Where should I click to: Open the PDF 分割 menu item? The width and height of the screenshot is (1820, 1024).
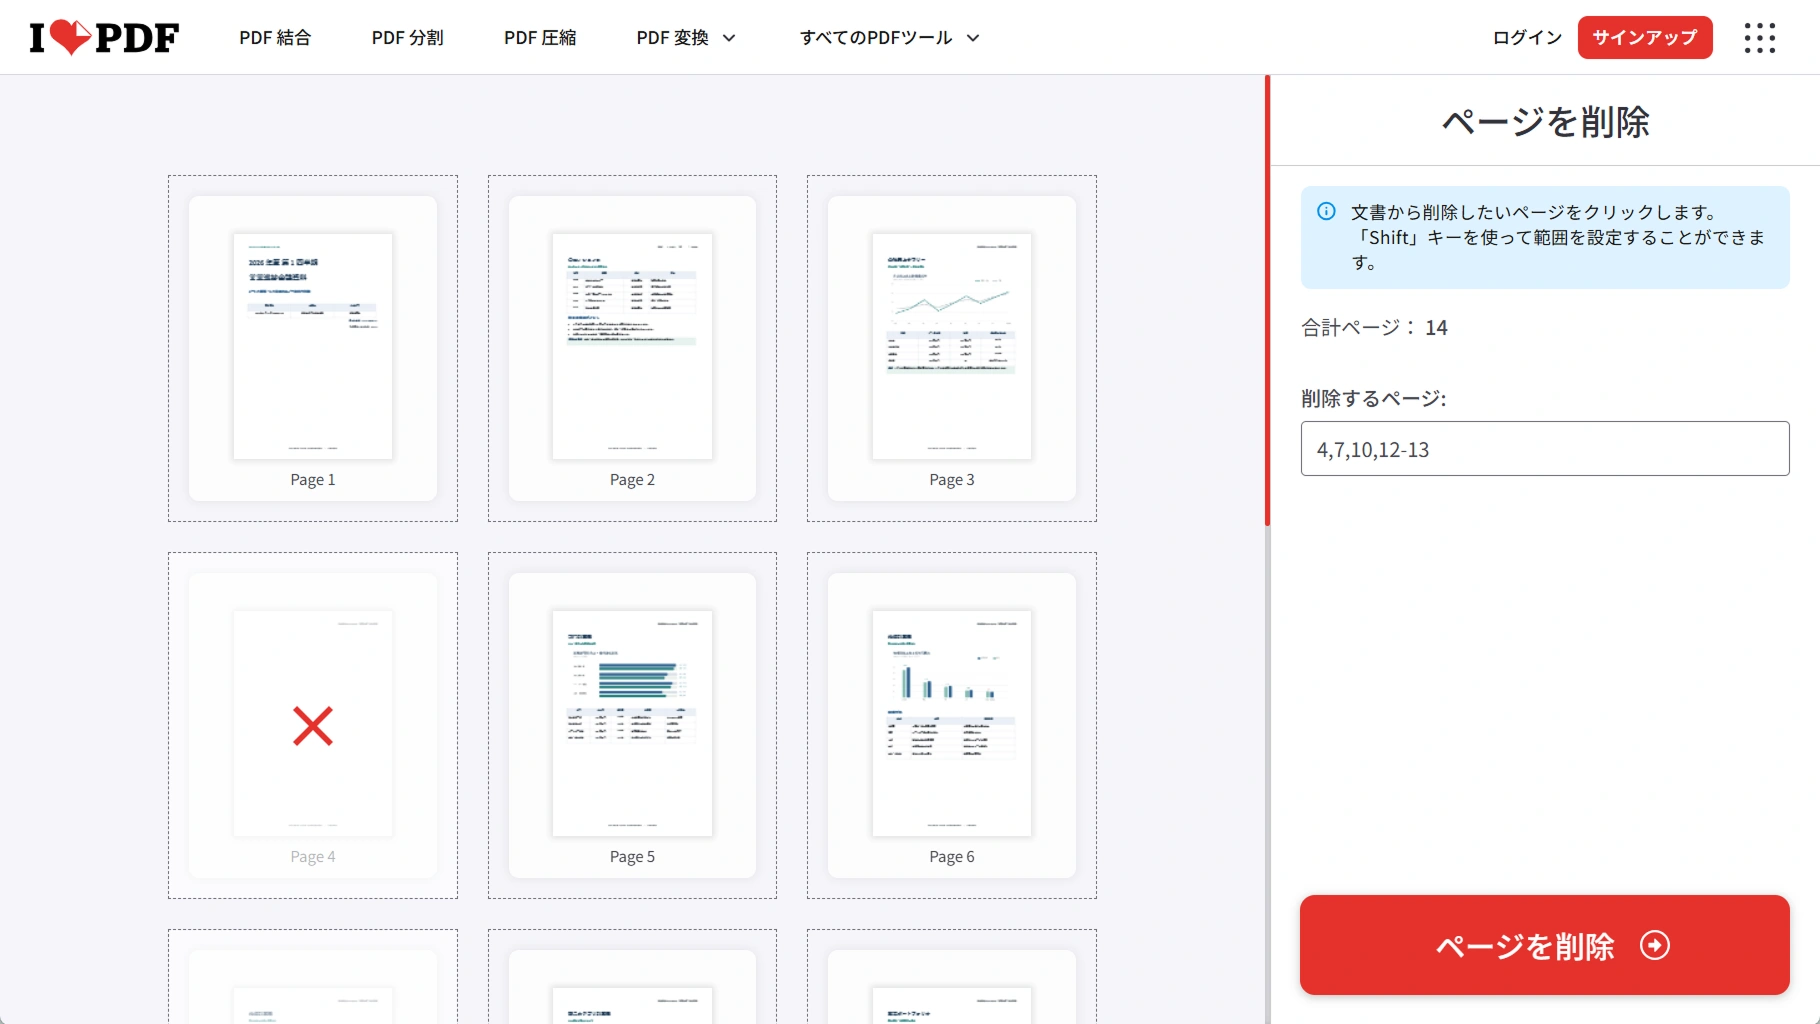click(x=408, y=38)
